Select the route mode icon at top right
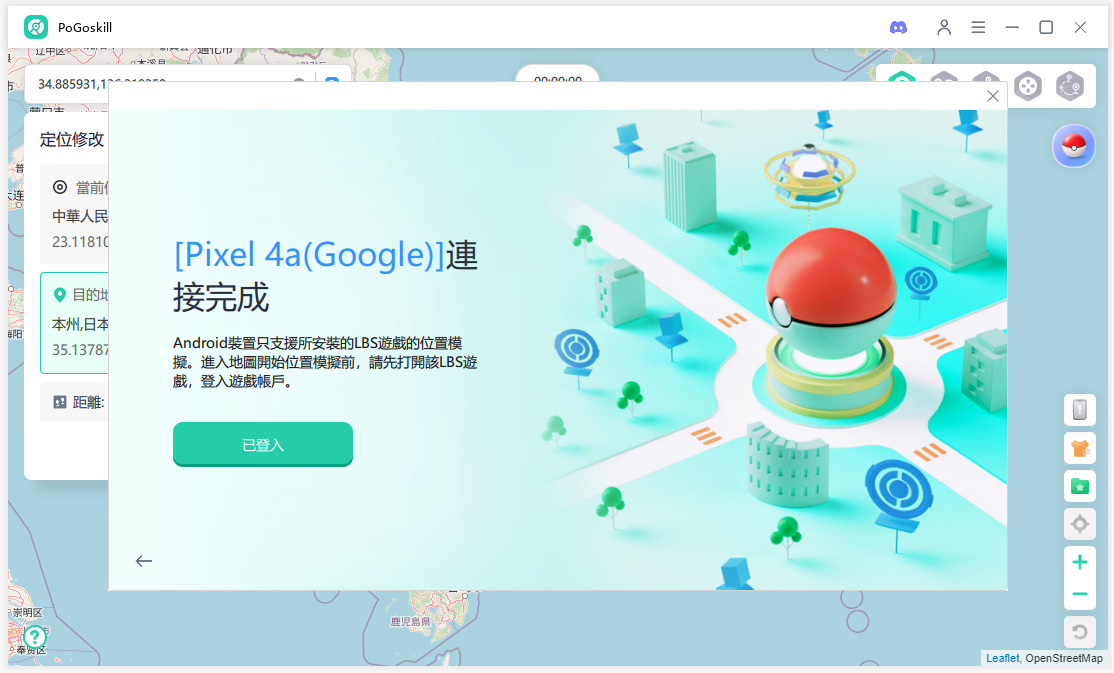This screenshot has height=673, width=1114. click(x=1070, y=87)
